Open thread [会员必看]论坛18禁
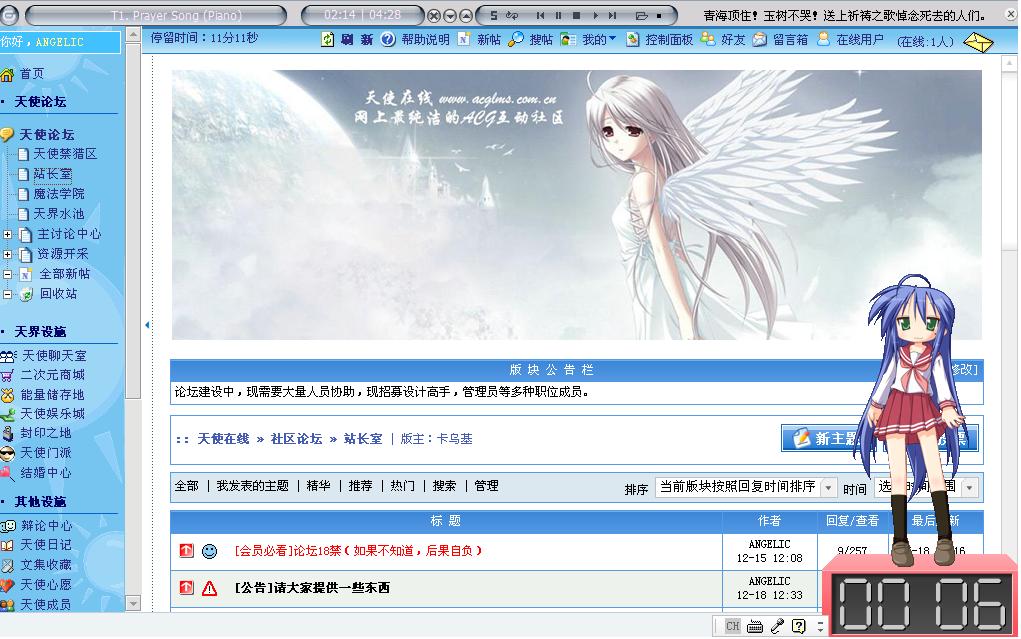The width and height of the screenshot is (1021, 639). (x=358, y=551)
